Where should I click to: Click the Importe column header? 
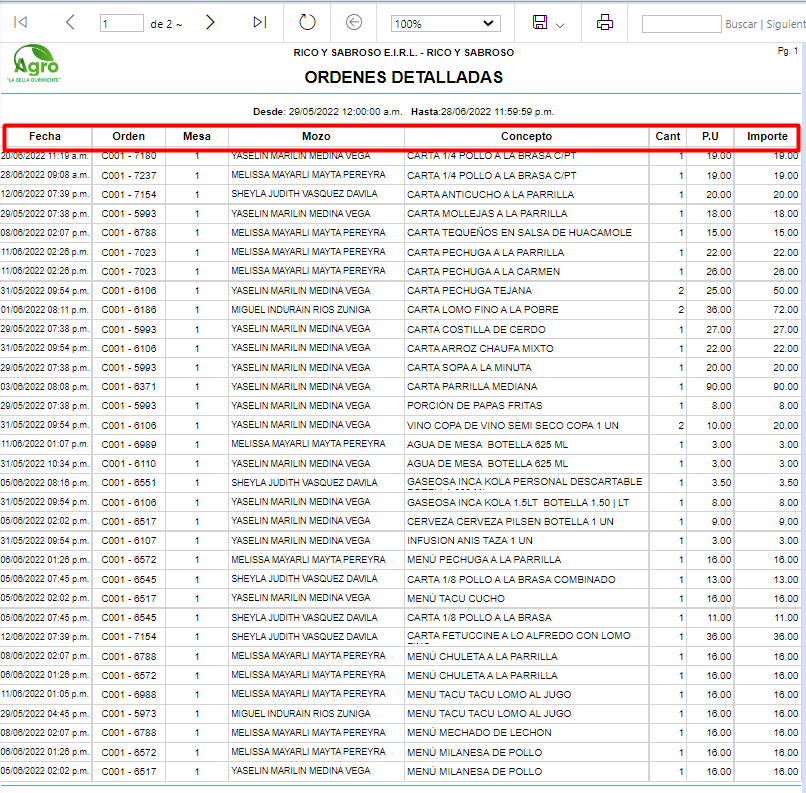click(x=767, y=136)
